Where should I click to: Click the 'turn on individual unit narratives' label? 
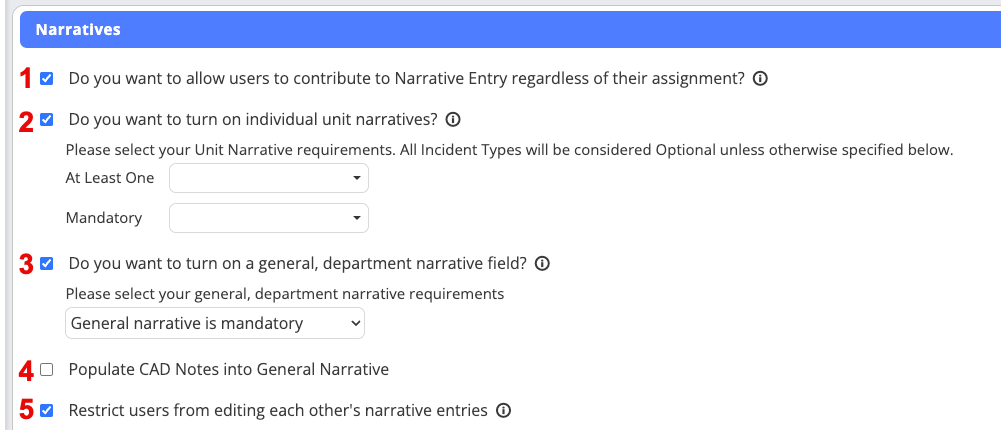(253, 120)
